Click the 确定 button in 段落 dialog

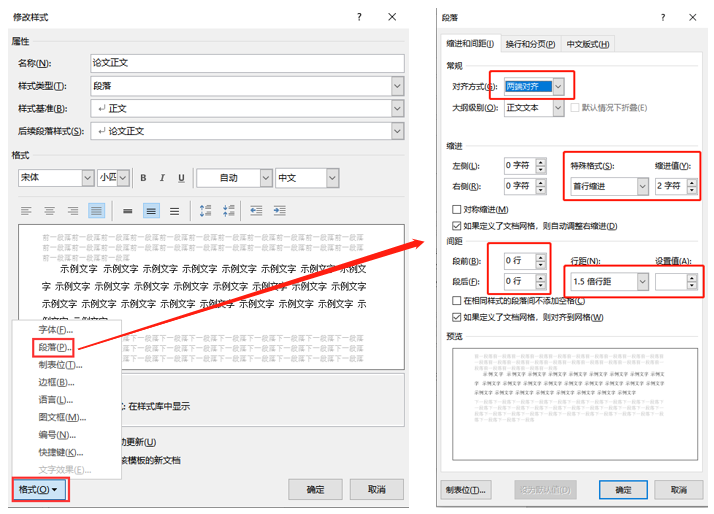(623, 490)
